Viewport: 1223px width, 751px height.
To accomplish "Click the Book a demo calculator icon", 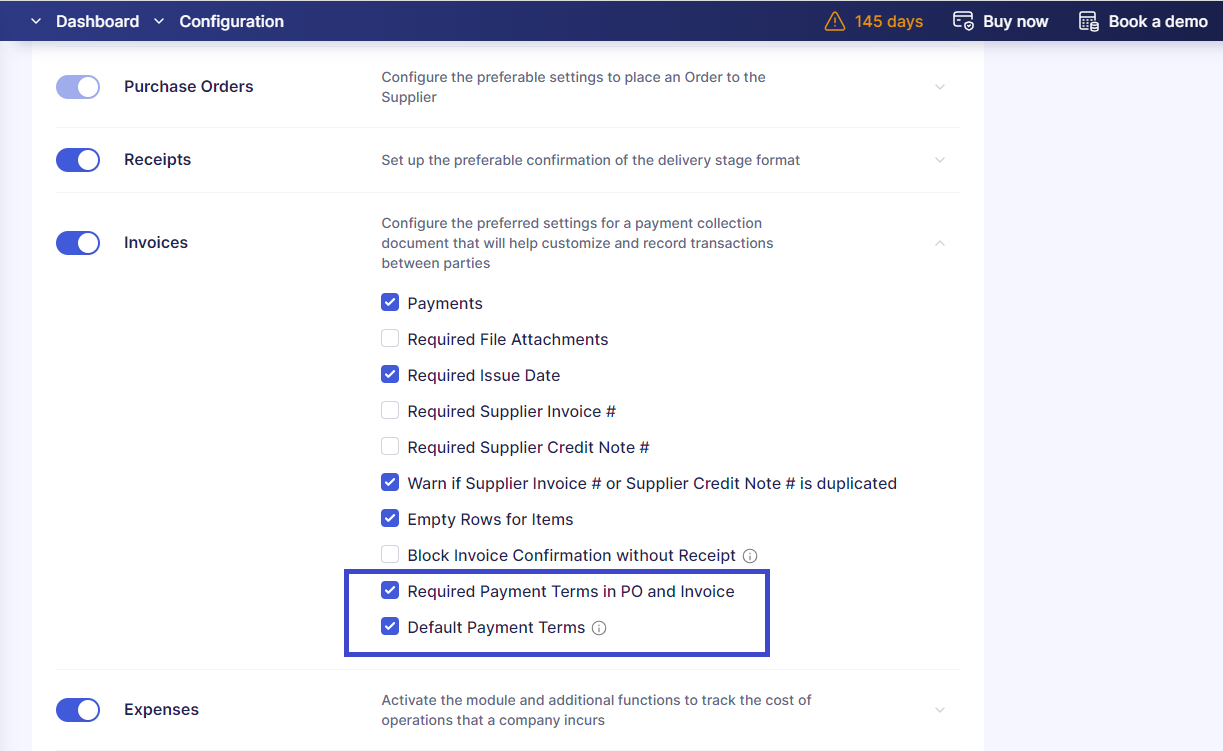I will click(1087, 20).
